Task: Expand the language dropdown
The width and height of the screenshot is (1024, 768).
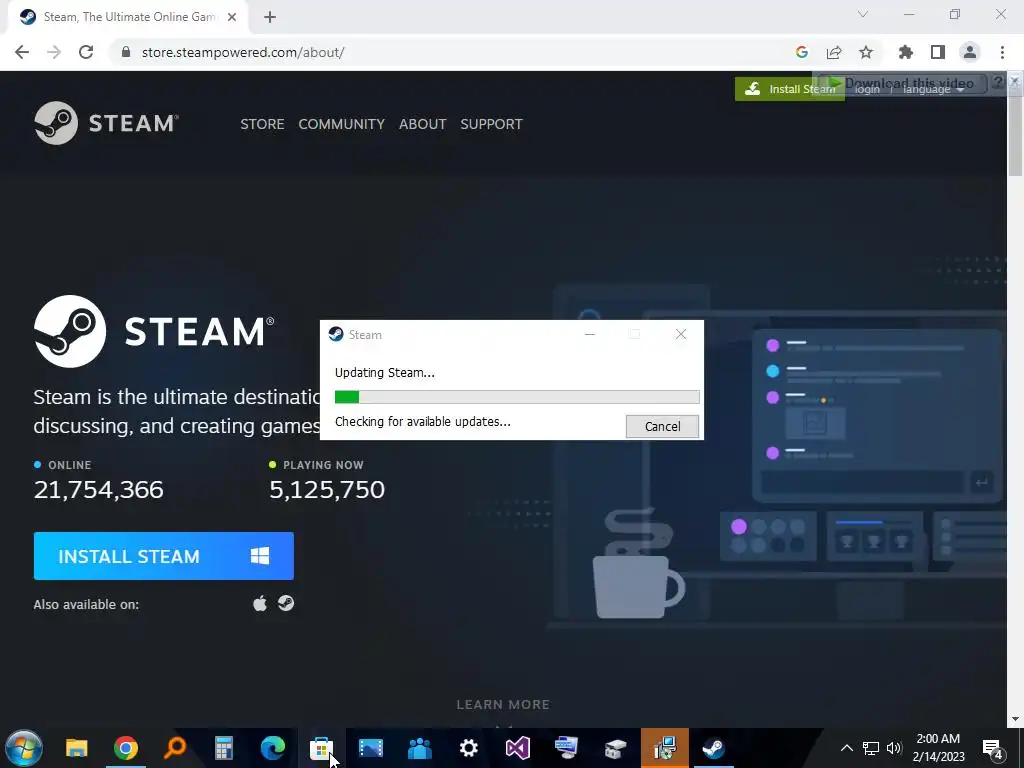Action: (933, 89)
